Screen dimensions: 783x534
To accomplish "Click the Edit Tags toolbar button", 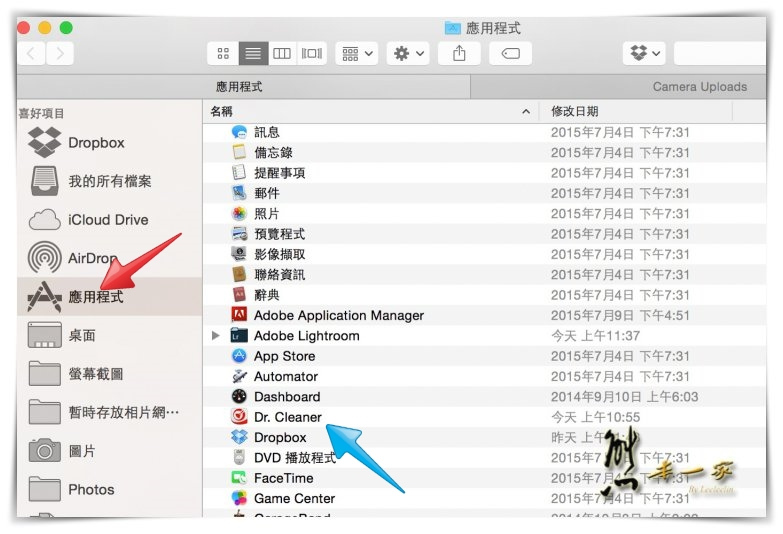I will tap(510, 53).
